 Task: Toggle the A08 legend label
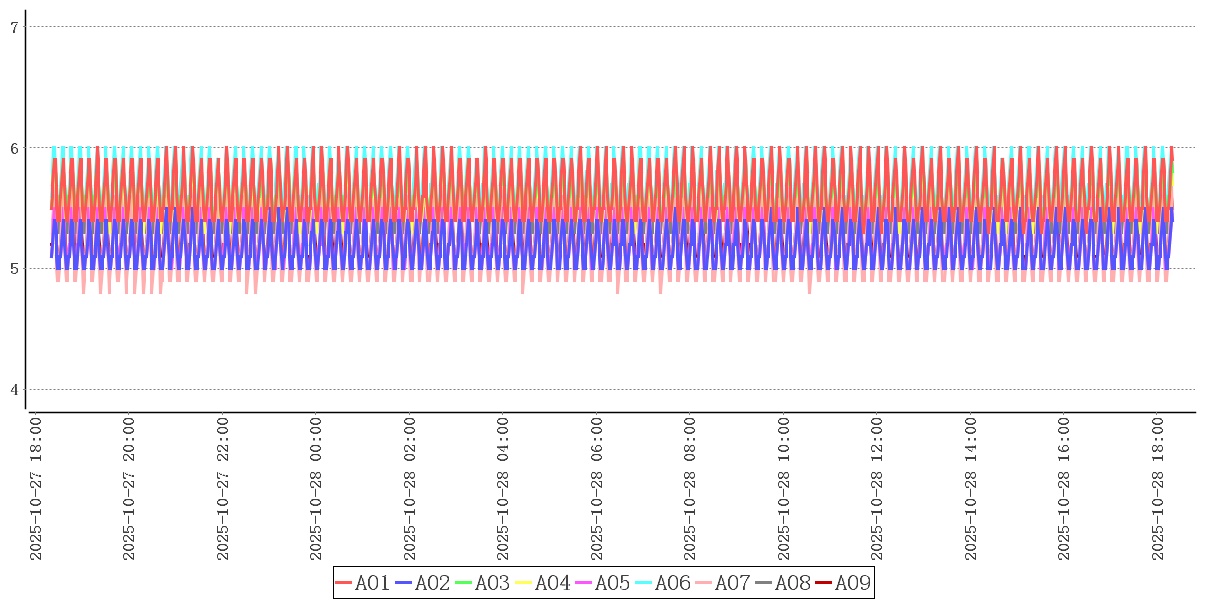(x=792, y=583)
